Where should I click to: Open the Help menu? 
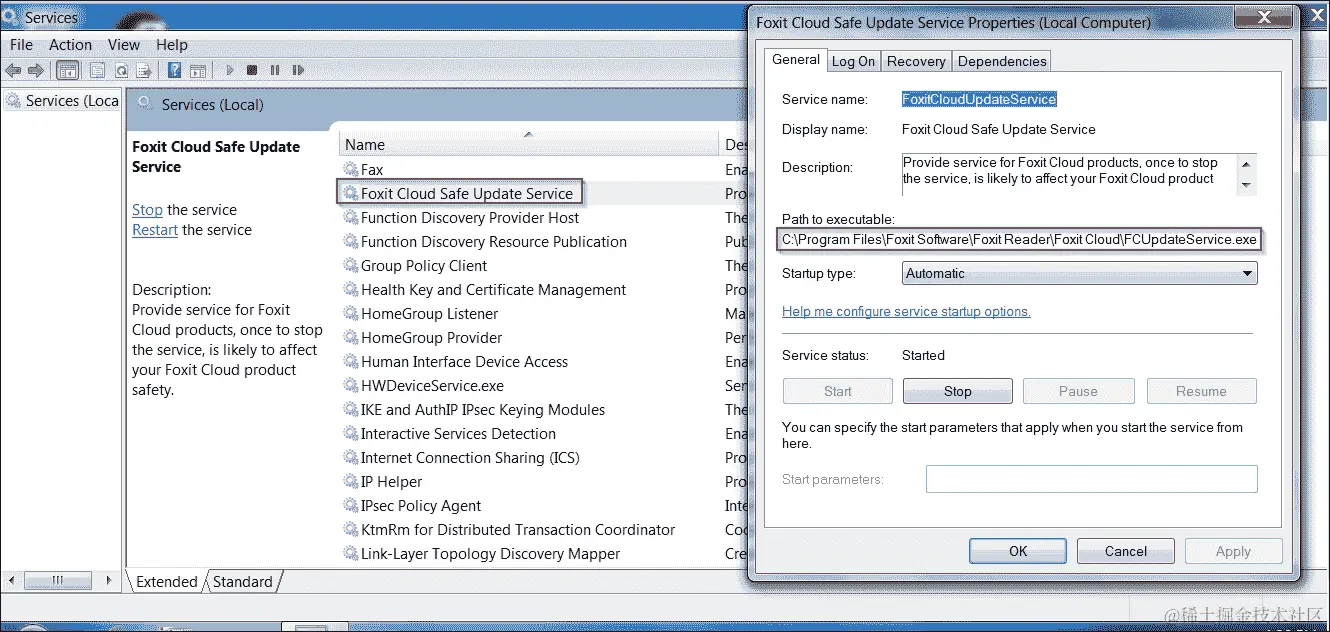(172, 45)
